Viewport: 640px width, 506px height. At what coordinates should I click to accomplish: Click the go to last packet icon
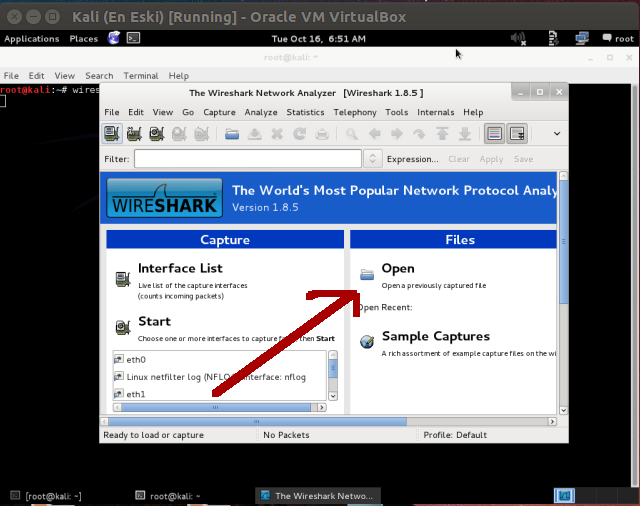(x=464, y=134)
